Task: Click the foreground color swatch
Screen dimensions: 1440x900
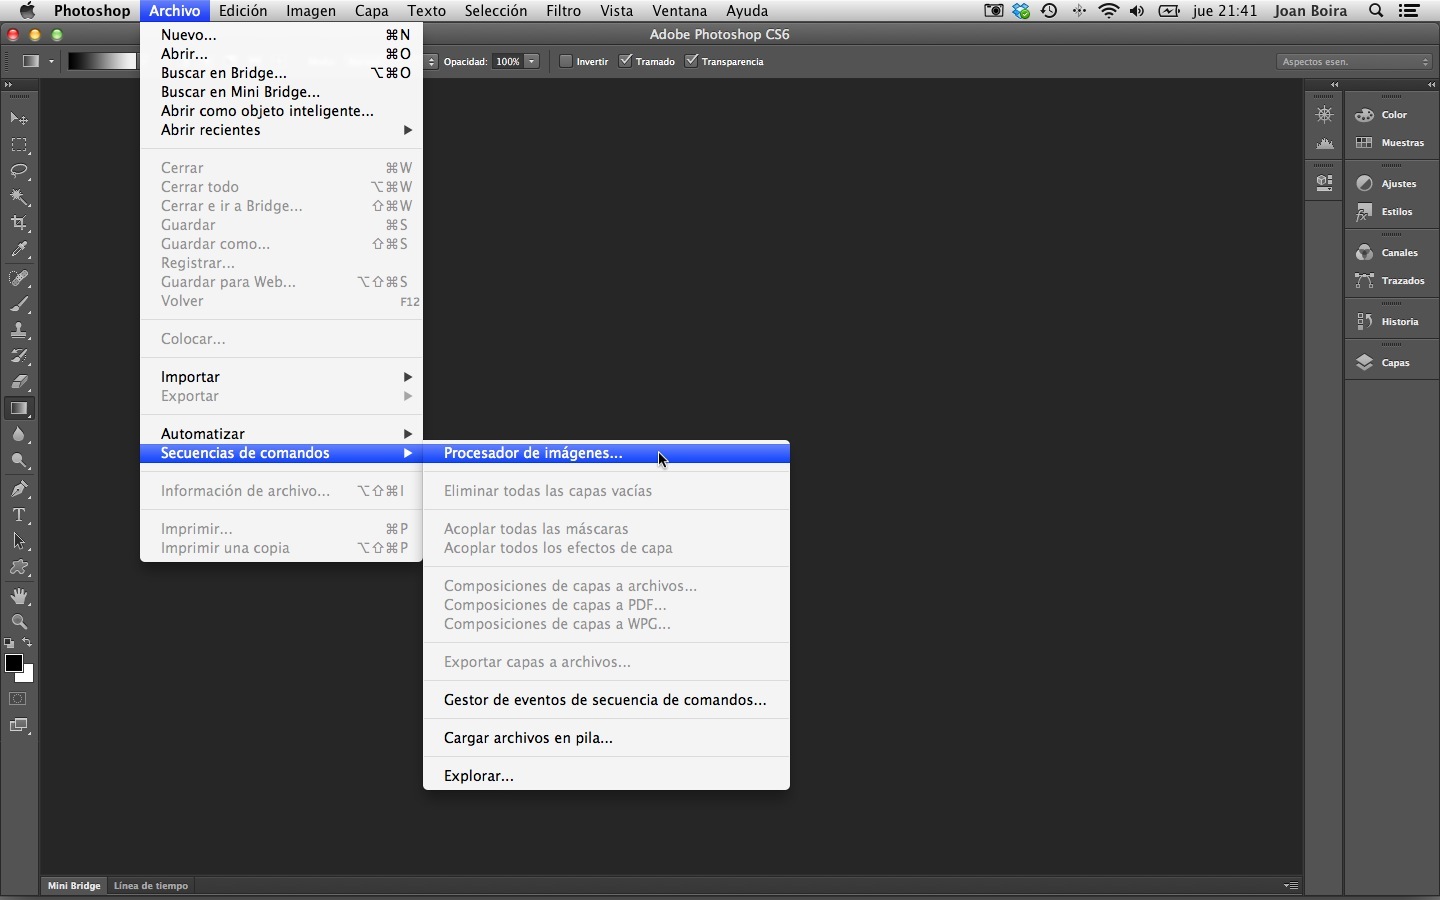Action: click(x=14, y=663)
